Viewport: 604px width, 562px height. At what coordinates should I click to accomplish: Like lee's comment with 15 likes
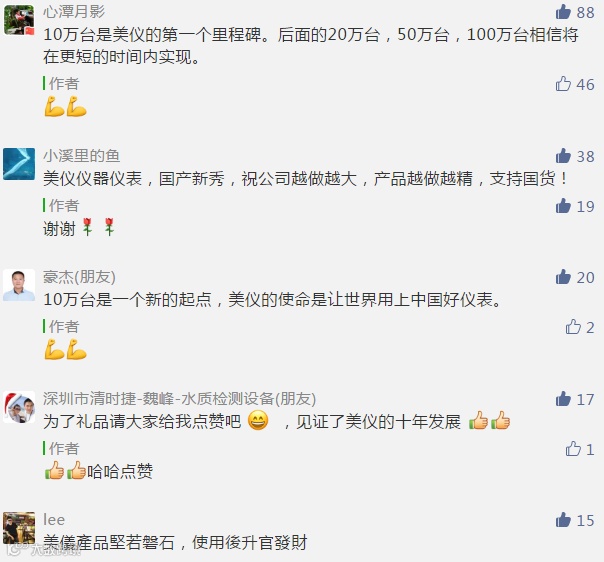click(x=563, y=520)
